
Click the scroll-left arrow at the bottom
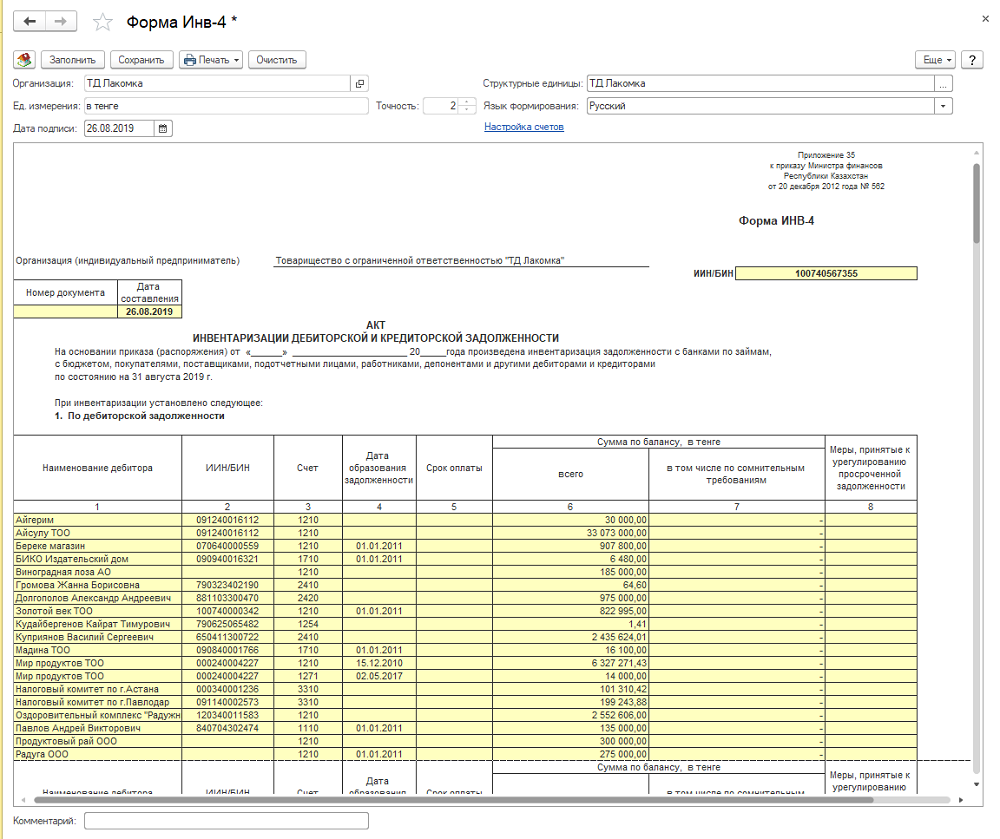(24, 799)
